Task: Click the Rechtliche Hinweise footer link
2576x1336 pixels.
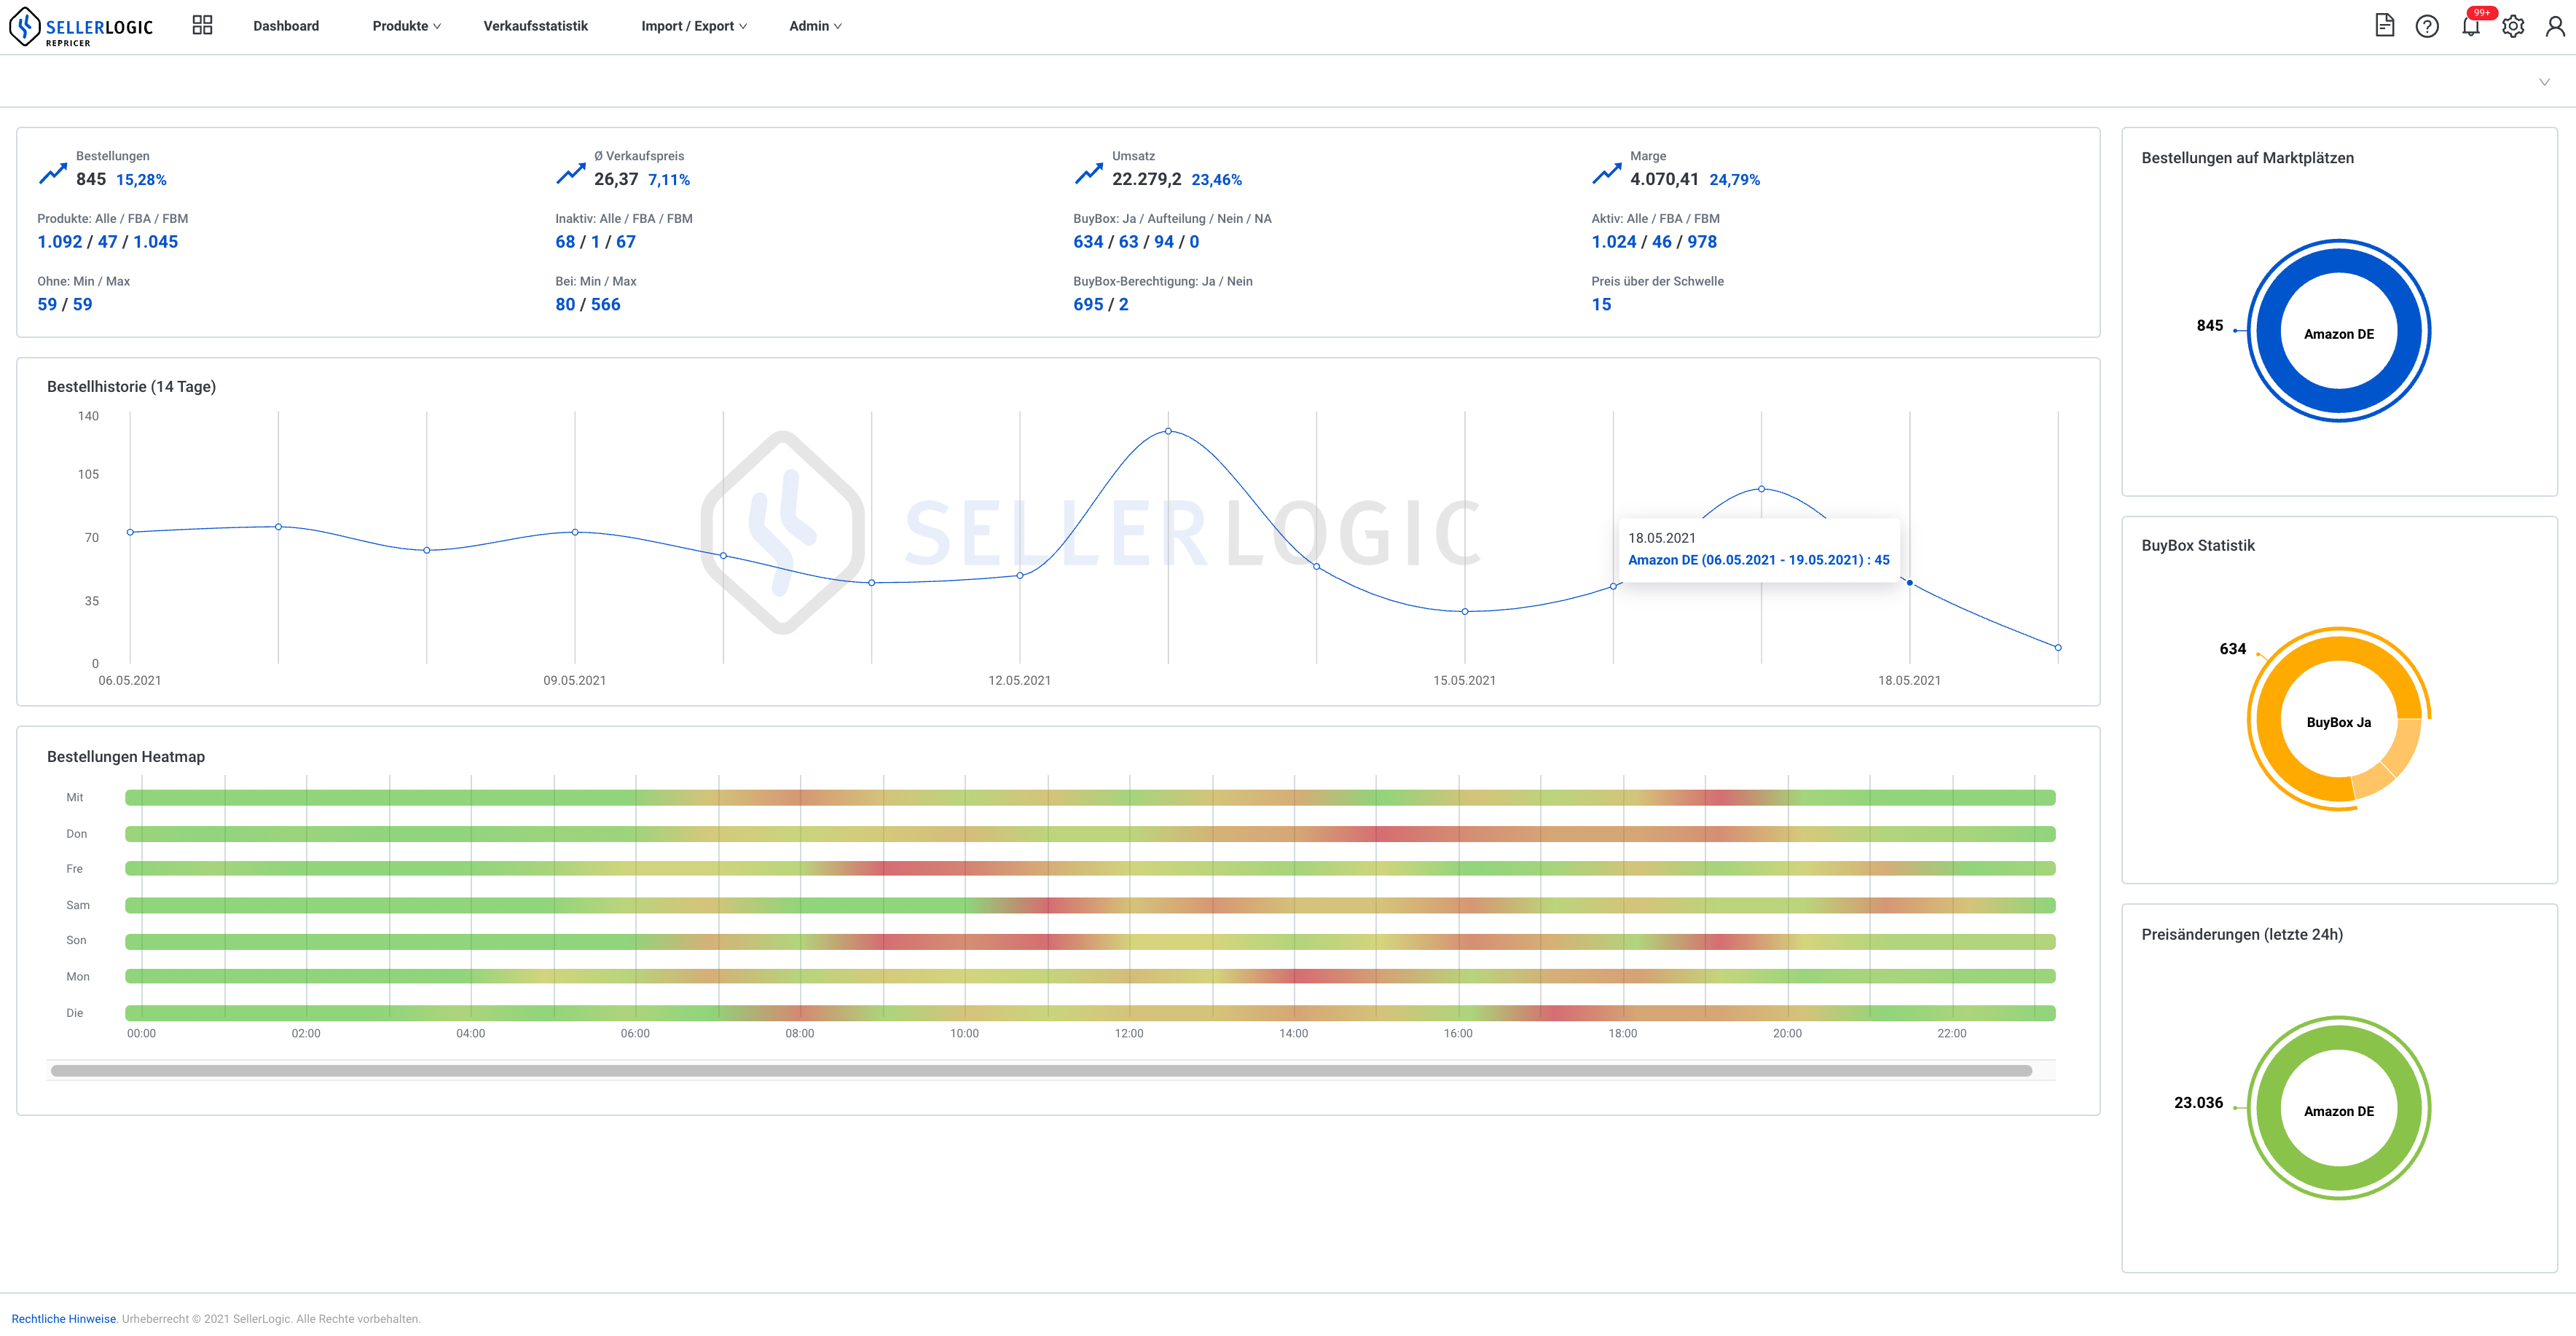Action: coord(64,1319)
